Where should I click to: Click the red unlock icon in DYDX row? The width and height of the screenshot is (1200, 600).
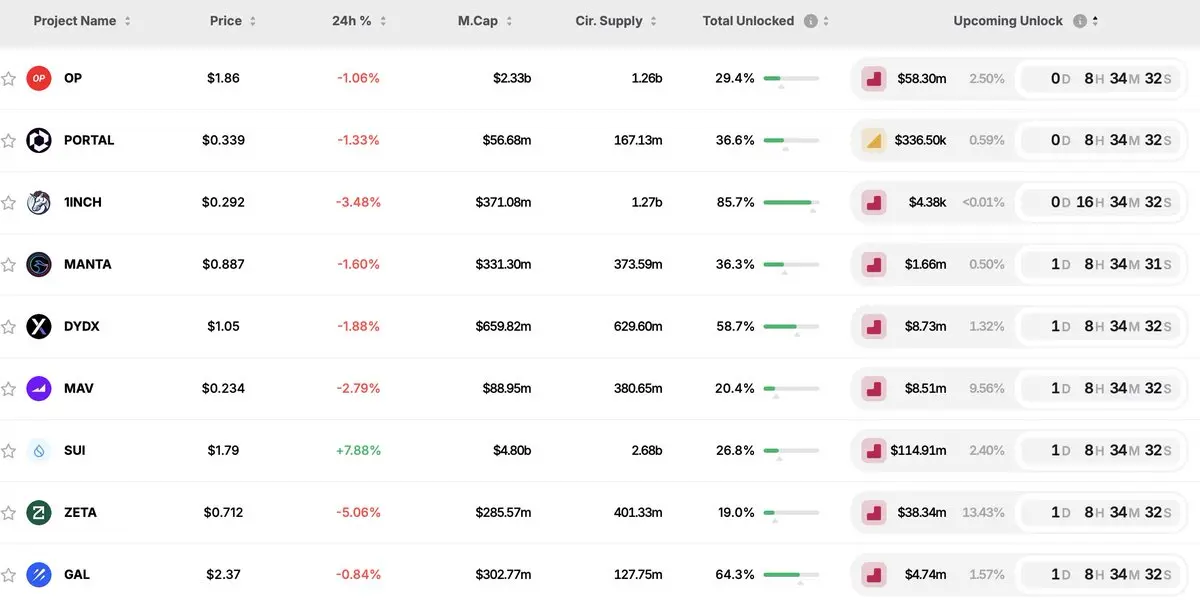click(x=874, y=326)
